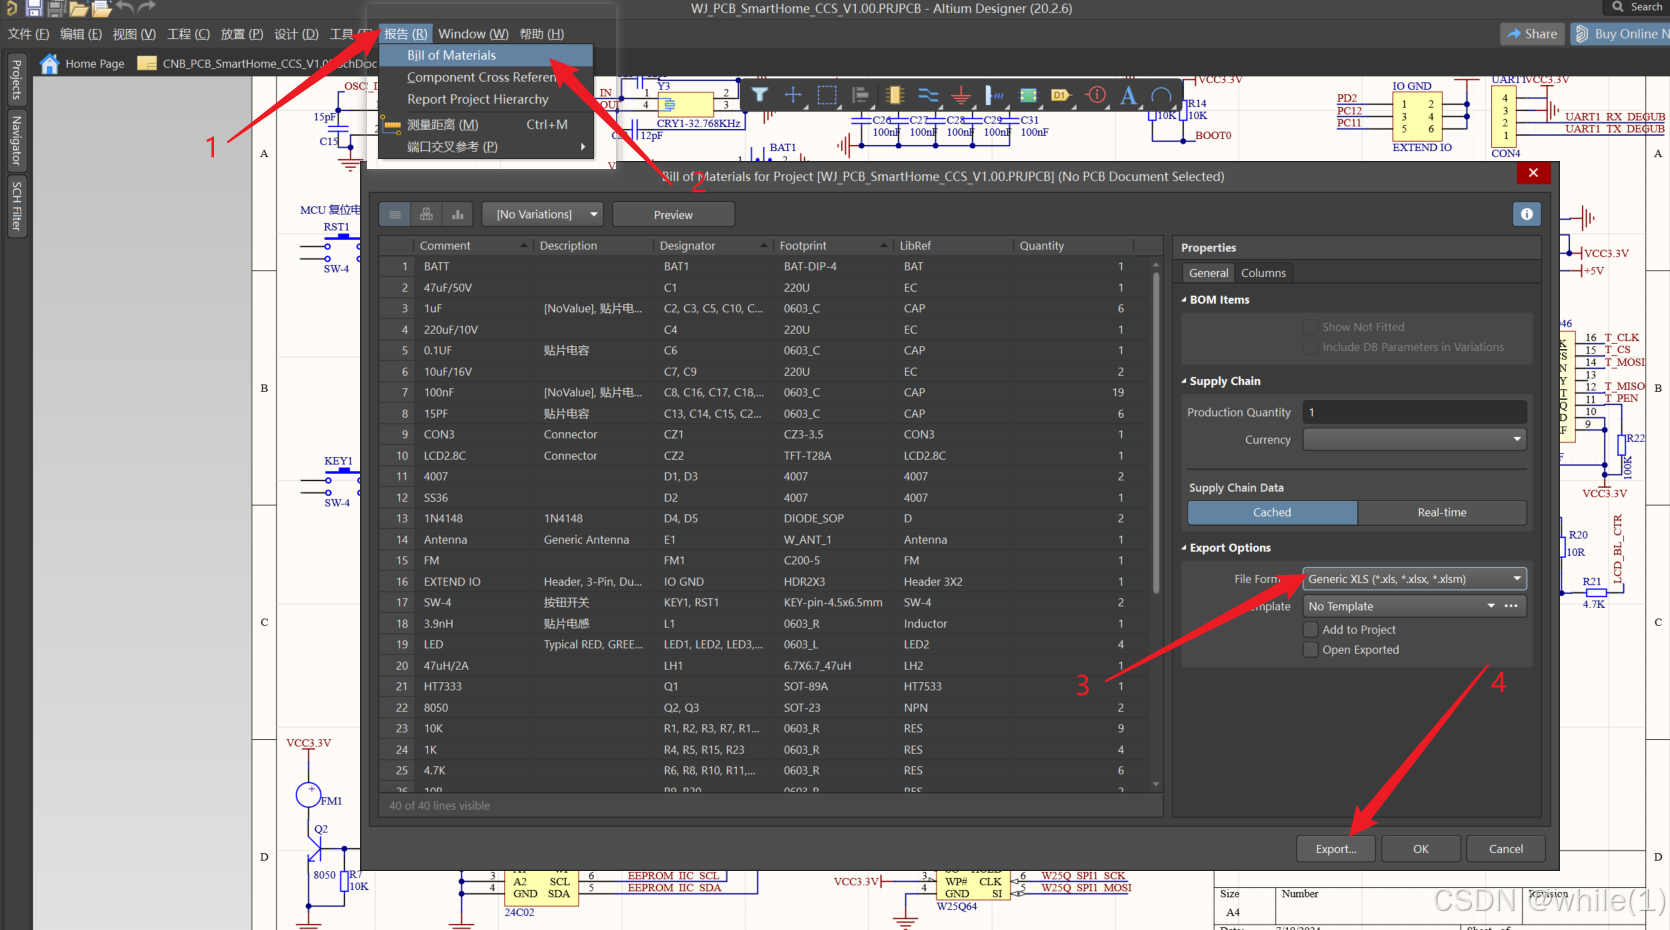Select the text string 'A' tool
Screen dimensions: 1670x930
pos(1128,95)
